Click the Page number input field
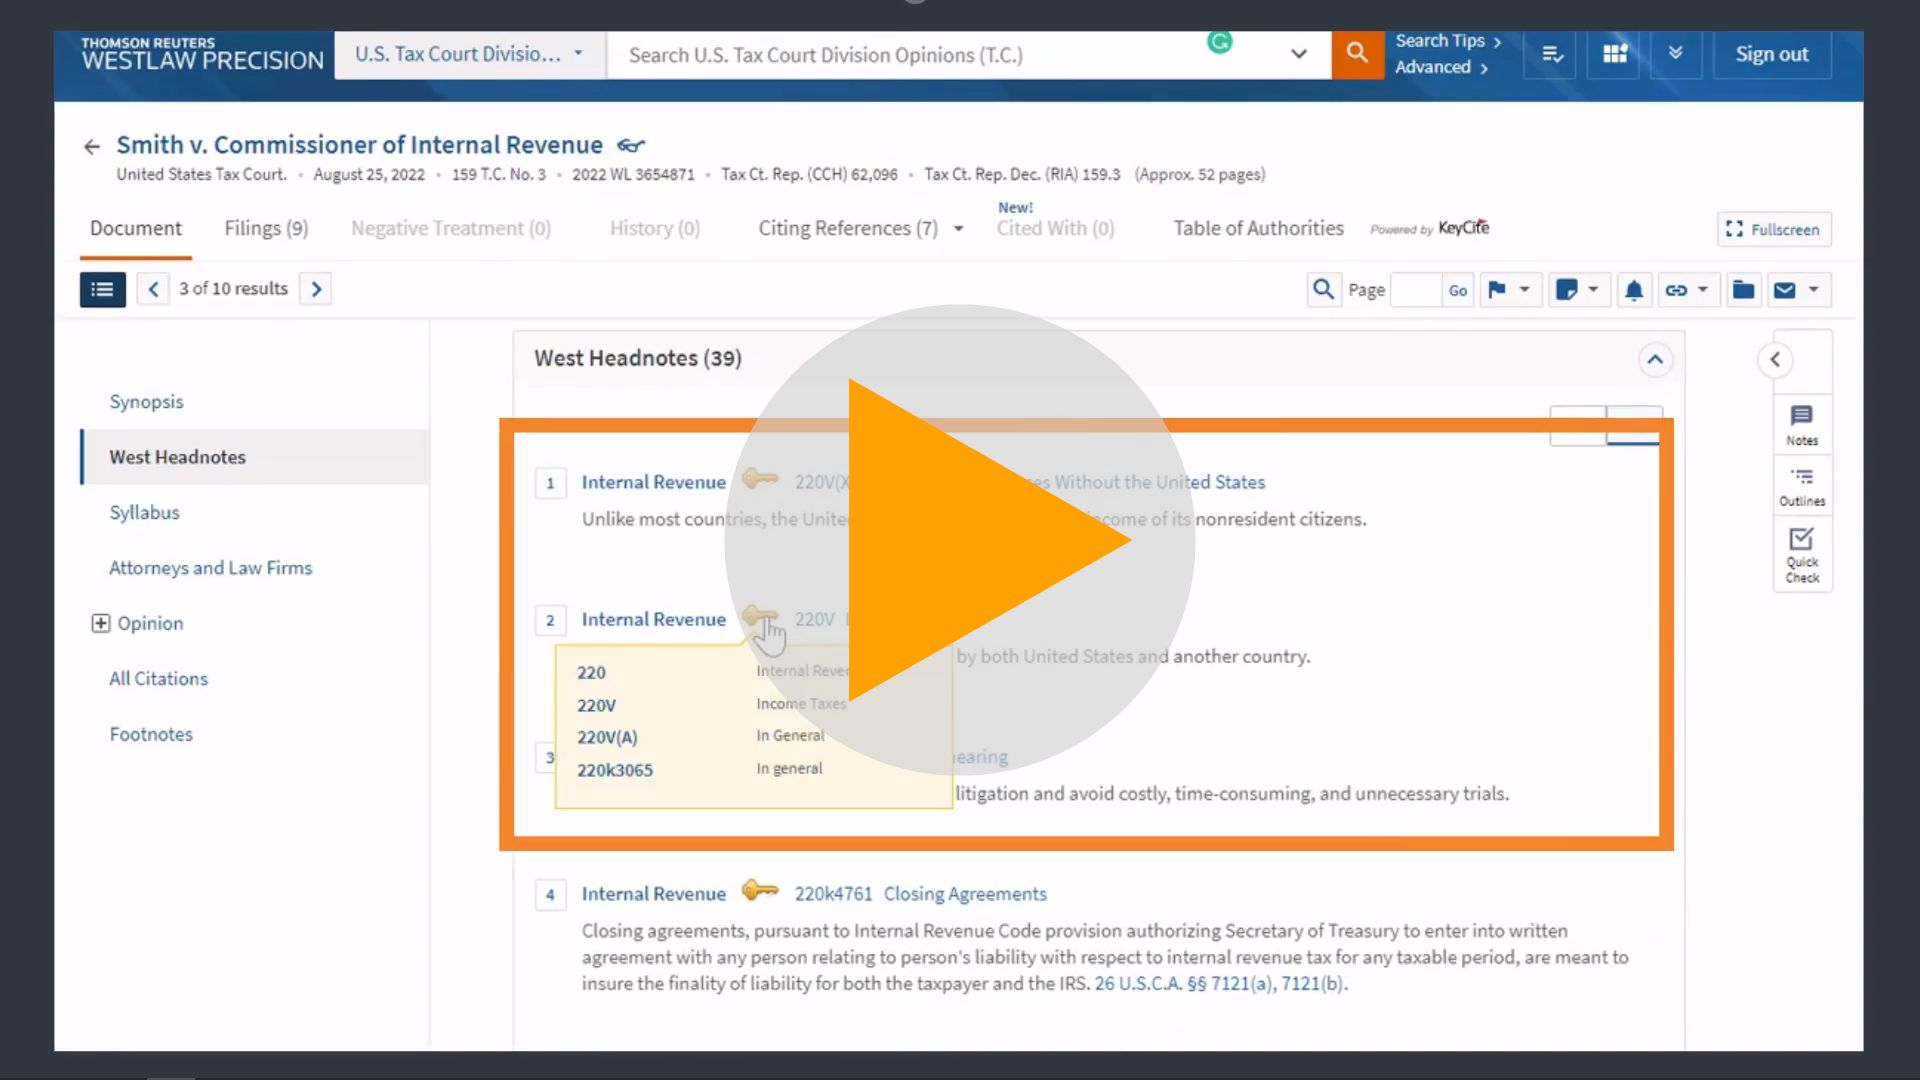1920x1080 pixels. 1415,289
